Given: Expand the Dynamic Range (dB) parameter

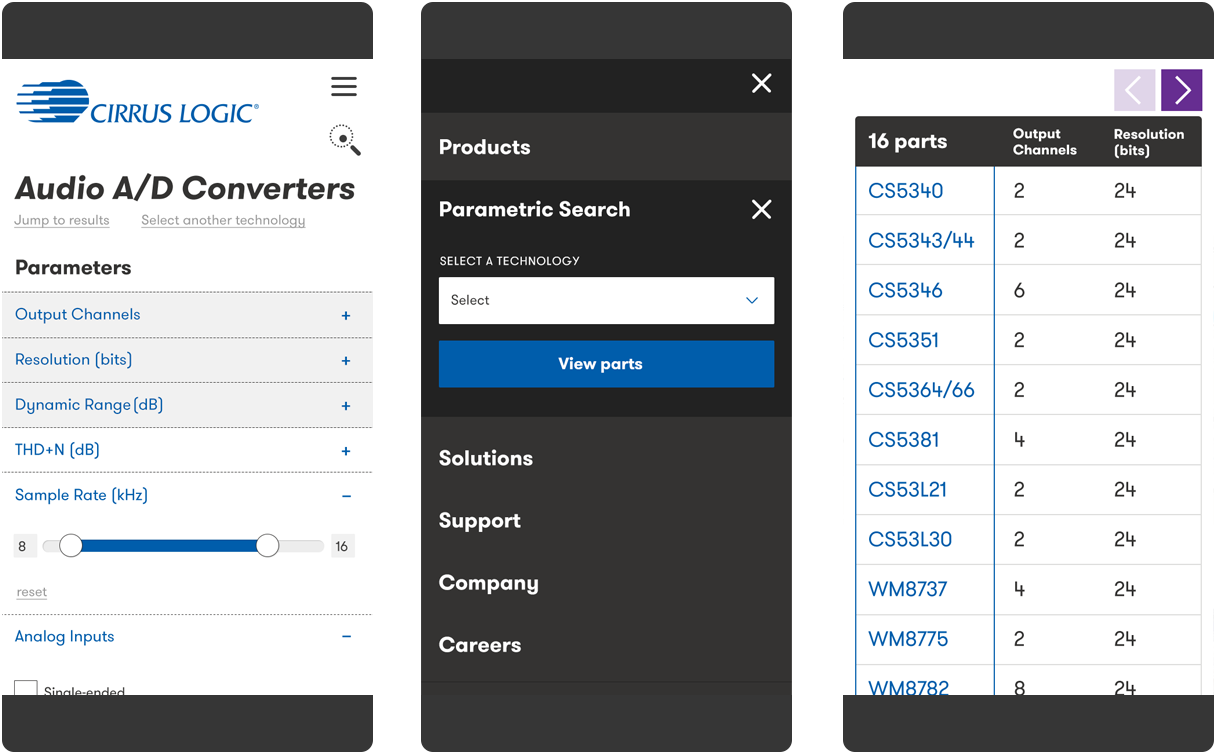Looking at the screenshot, I should click(x=346, y=405).
